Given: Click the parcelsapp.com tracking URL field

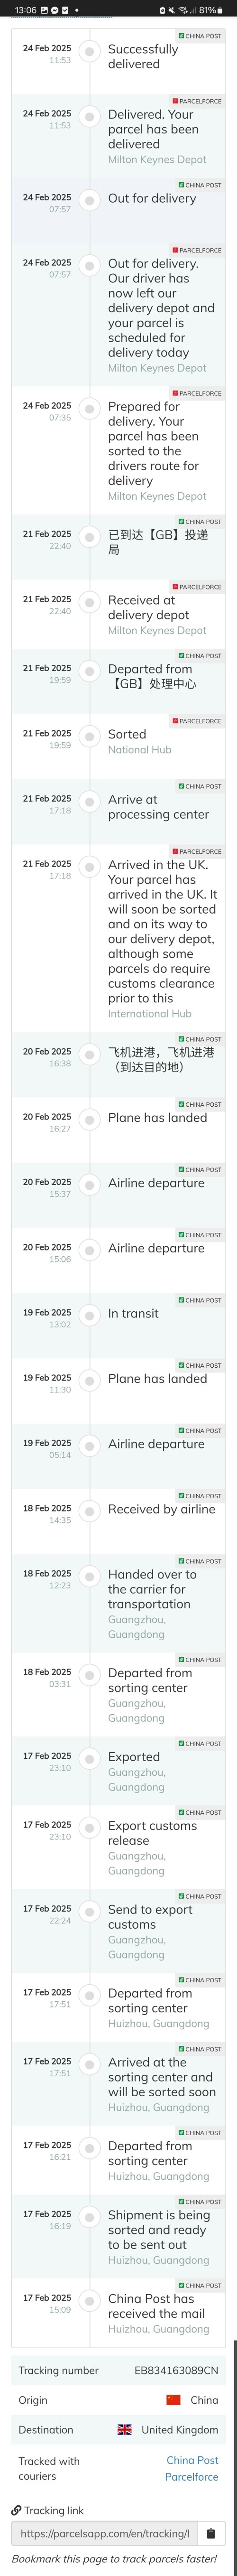Looking at the screenshot, I should (x=105, y=2533).
